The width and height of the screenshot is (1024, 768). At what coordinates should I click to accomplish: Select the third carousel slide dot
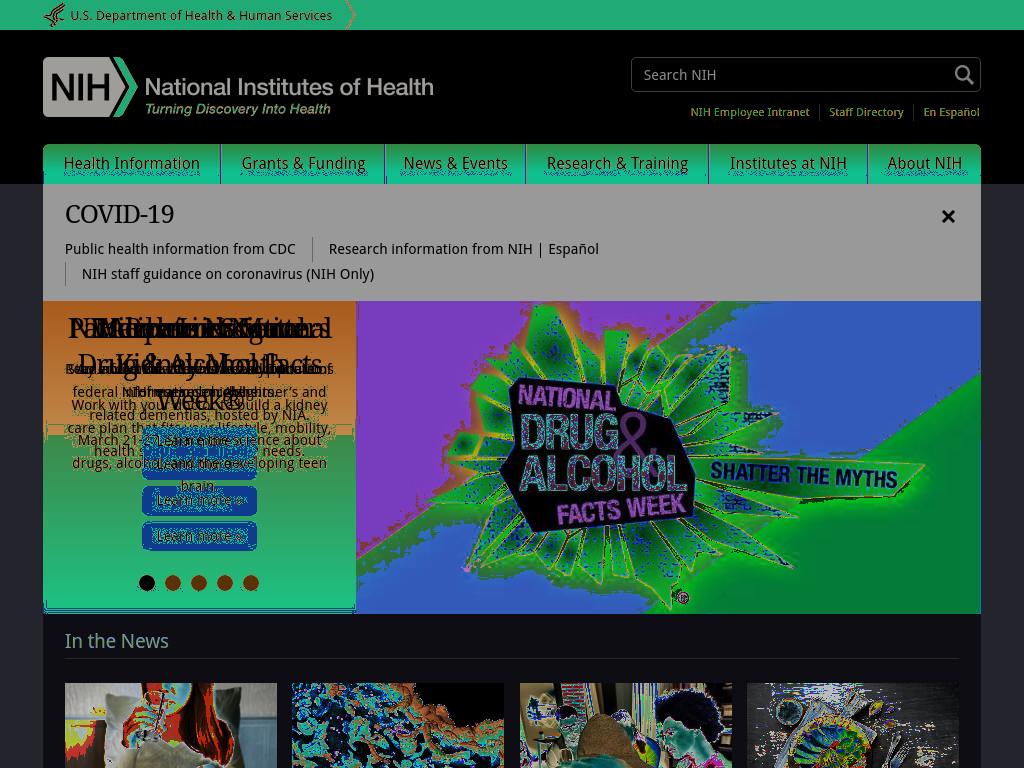pos(199,583)
